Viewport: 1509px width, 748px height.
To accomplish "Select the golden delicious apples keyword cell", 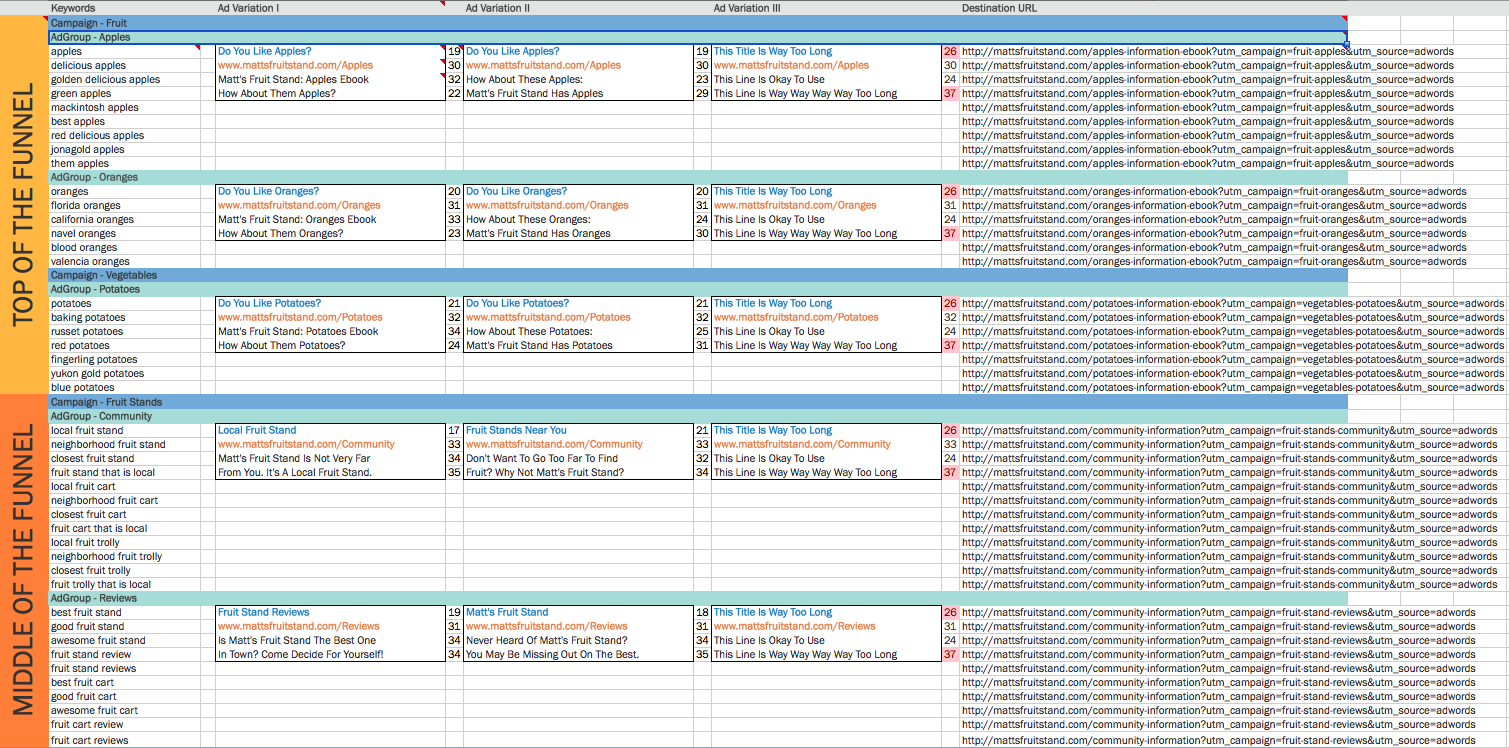I will [124, 79].
